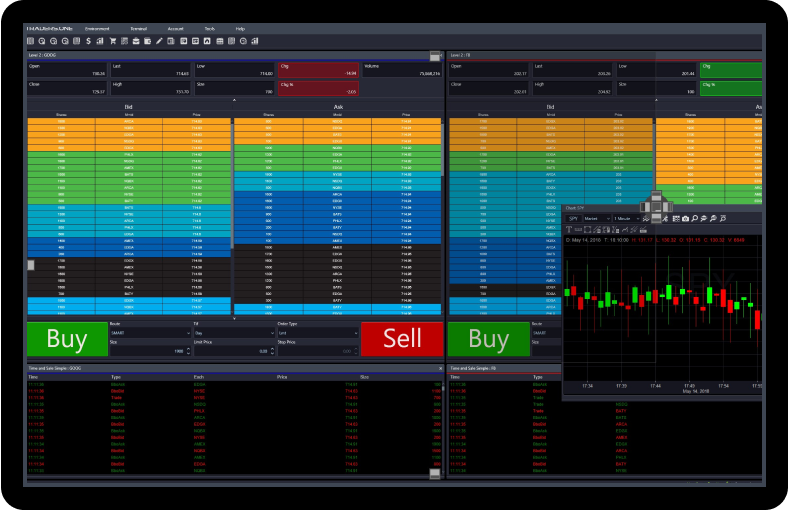788x510 pixels.
Task: Click the pencil edit toolbar icon
Action: (159, 41)
